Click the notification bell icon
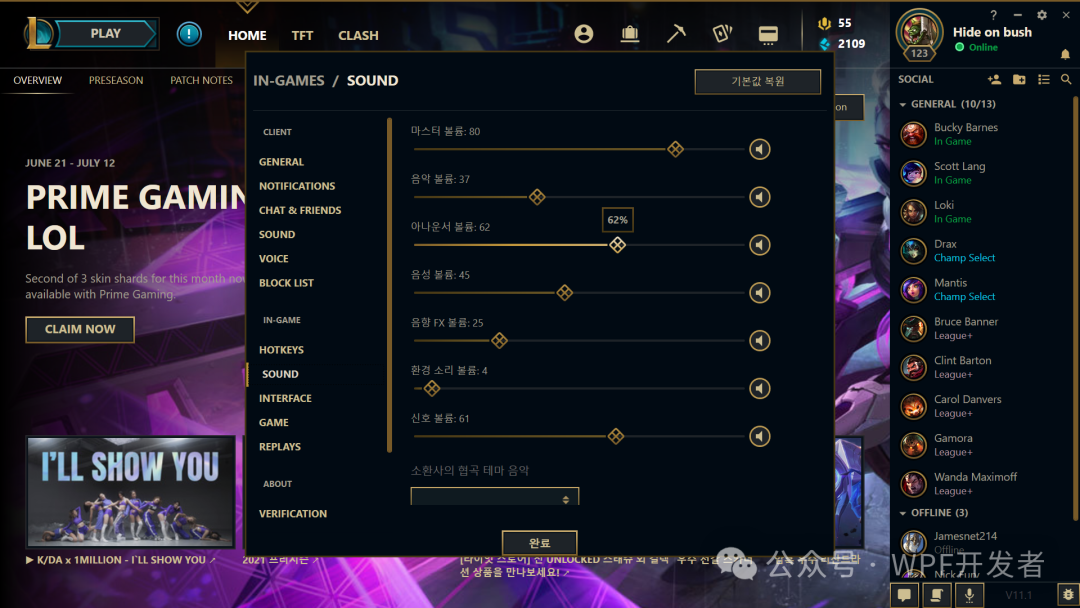The width and height of the screenshot is (1080, 608). [x=1065, y=54]
